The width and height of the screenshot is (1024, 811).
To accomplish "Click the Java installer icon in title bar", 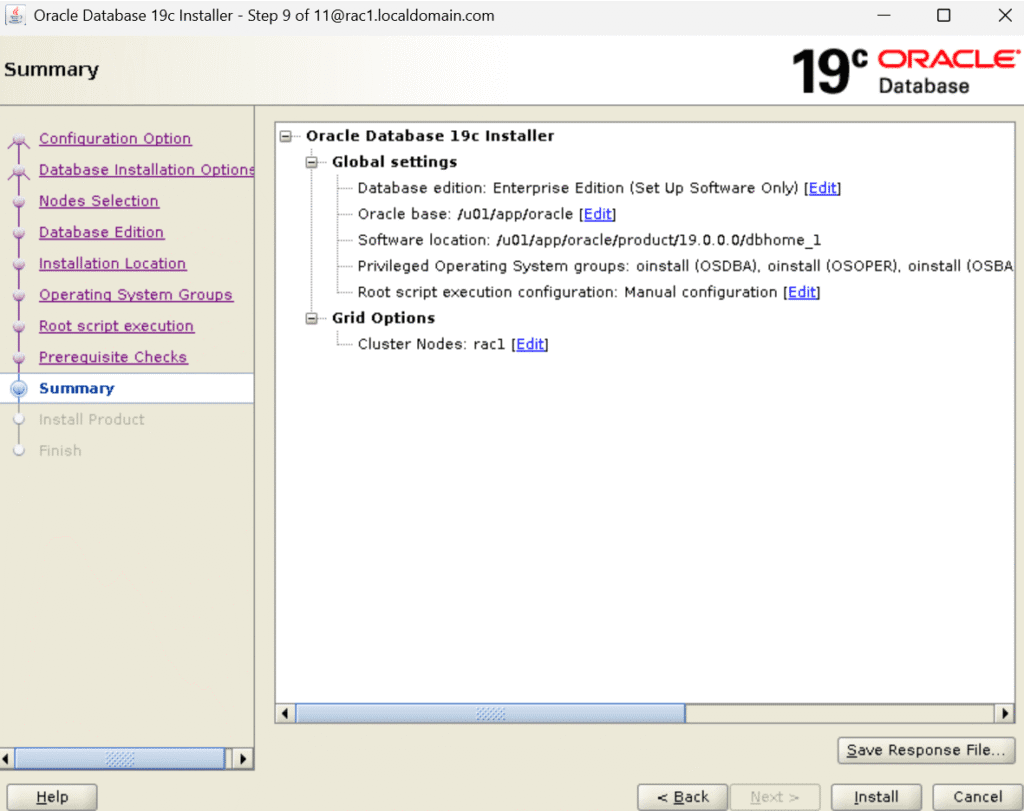I will [x=16, y=16].
